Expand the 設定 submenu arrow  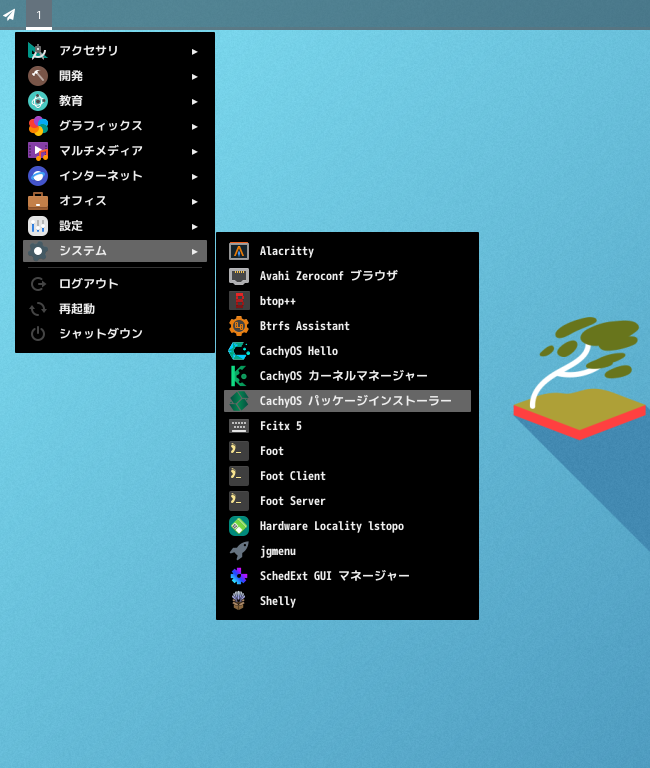click(194, 226)
